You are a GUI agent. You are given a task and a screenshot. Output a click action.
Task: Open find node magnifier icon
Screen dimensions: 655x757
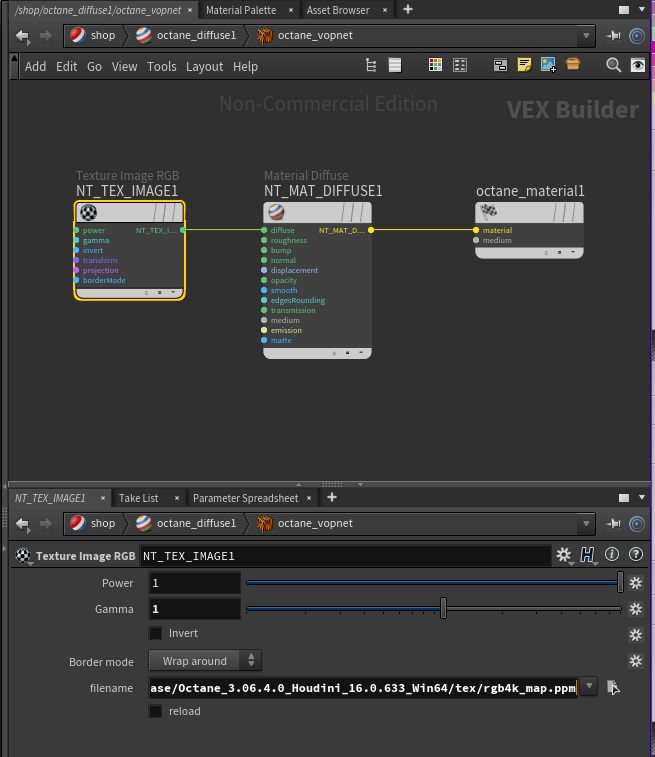(613, 65)
